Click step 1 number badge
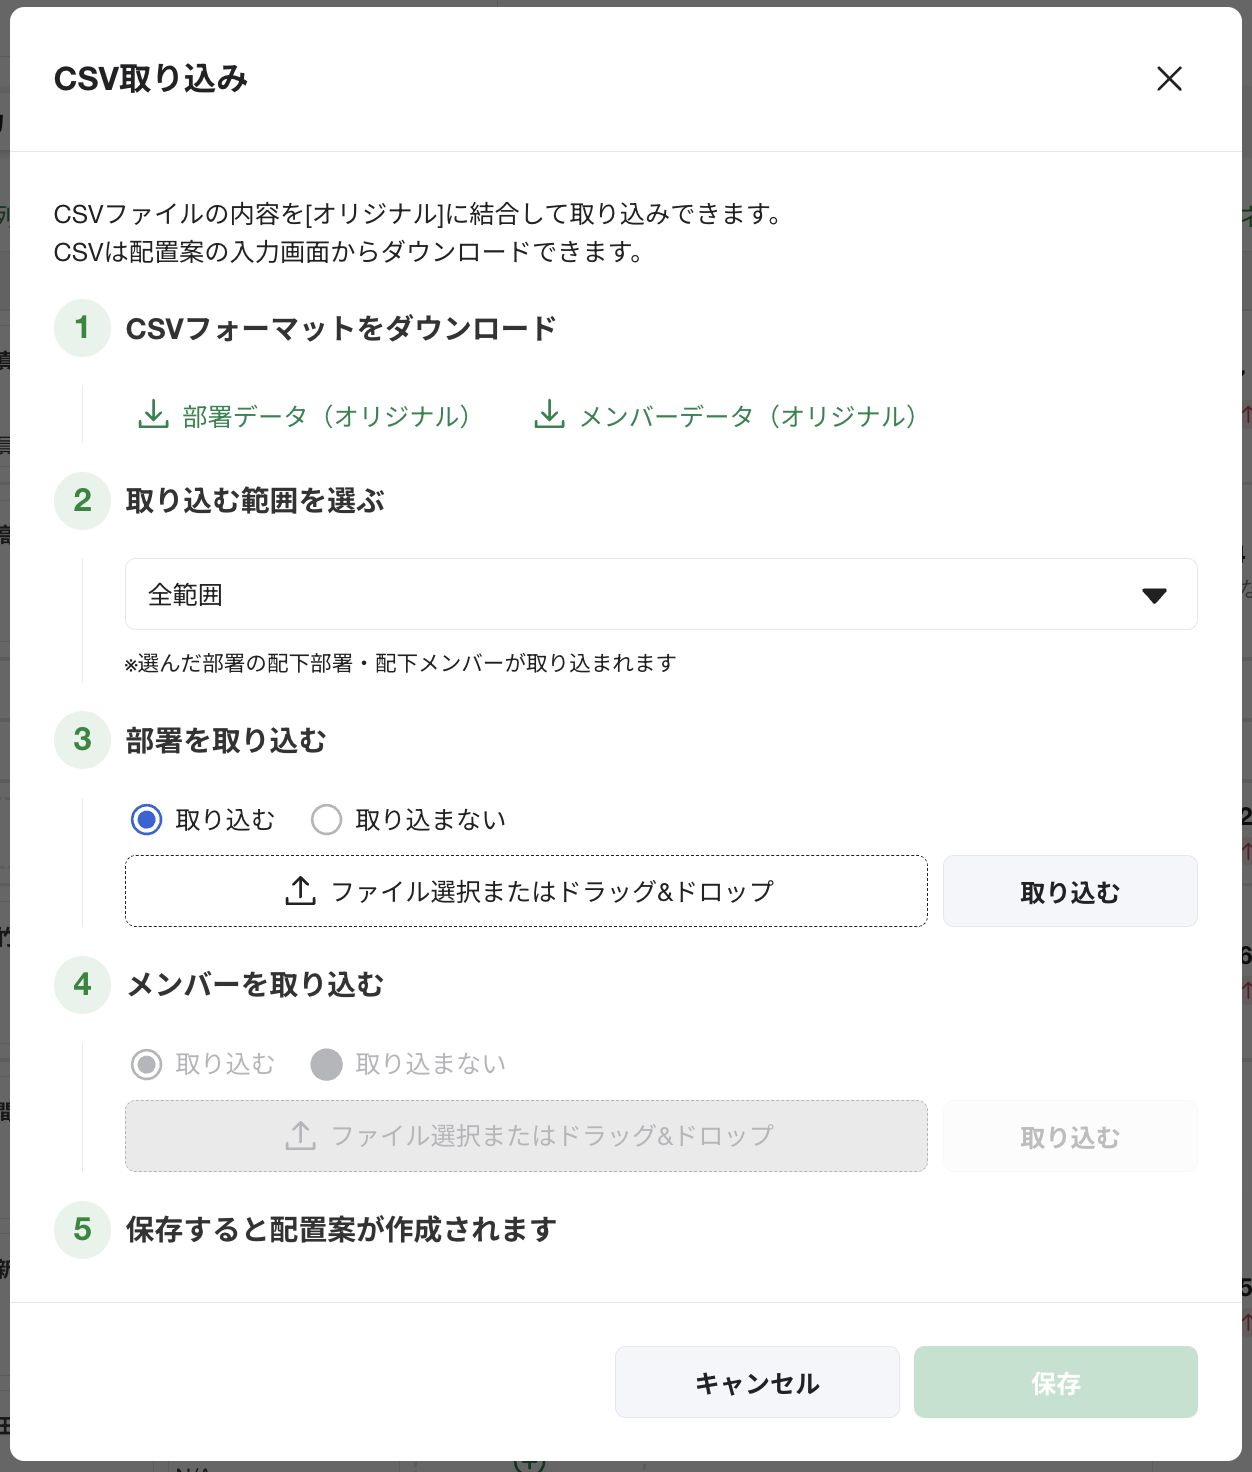This screenshot has width=1252, height=1472. pyautogui.click(x=82, y=328)
